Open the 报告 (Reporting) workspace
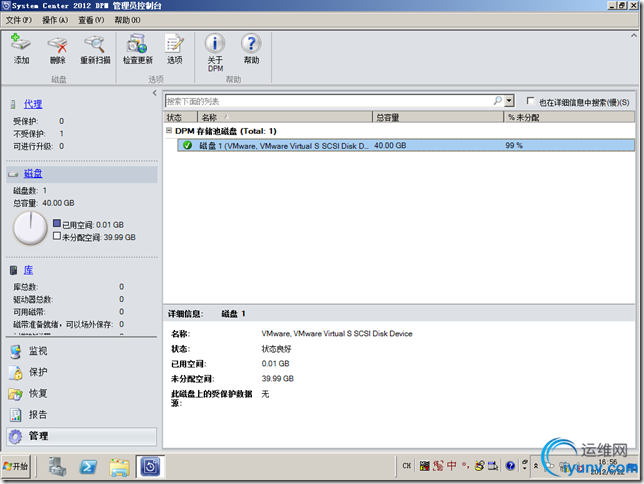This screenshot has height=484, width=644. (38, 415)
